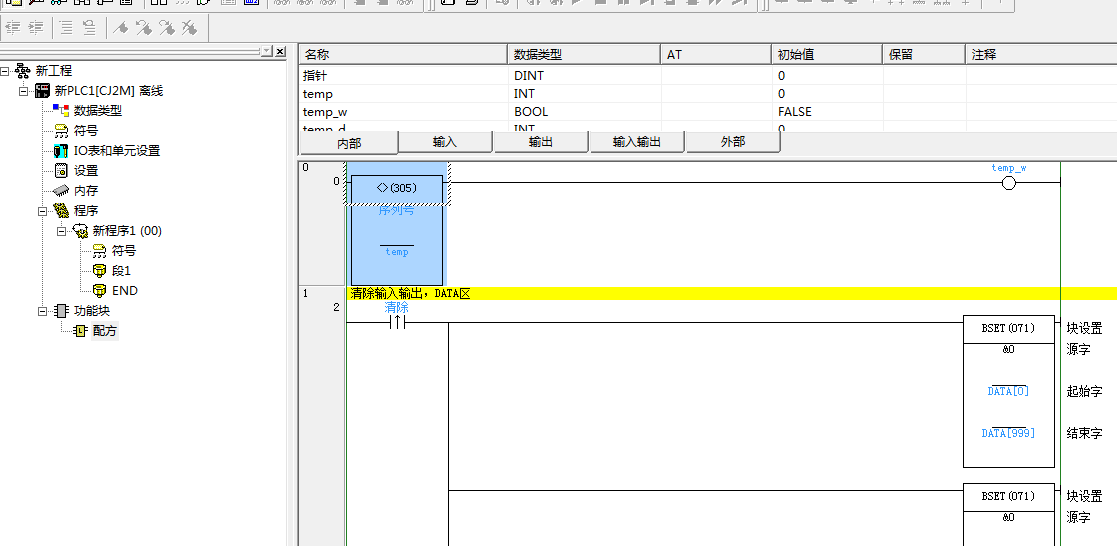The image size is (1117, 546).
Task: Select the 清除 contact in rung 1
Action: tap(397, 322)
